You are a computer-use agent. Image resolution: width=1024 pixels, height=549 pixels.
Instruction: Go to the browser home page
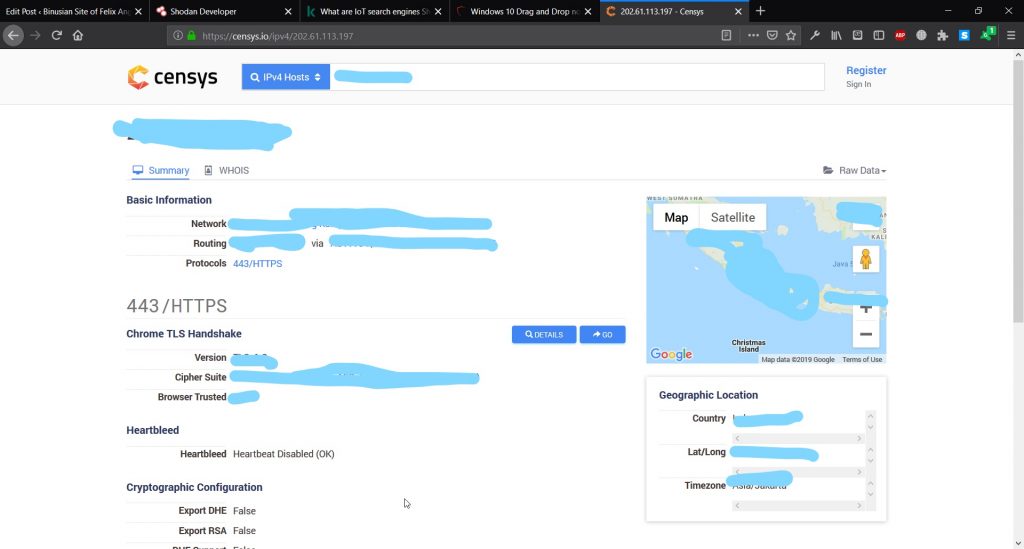pos(78,35)
